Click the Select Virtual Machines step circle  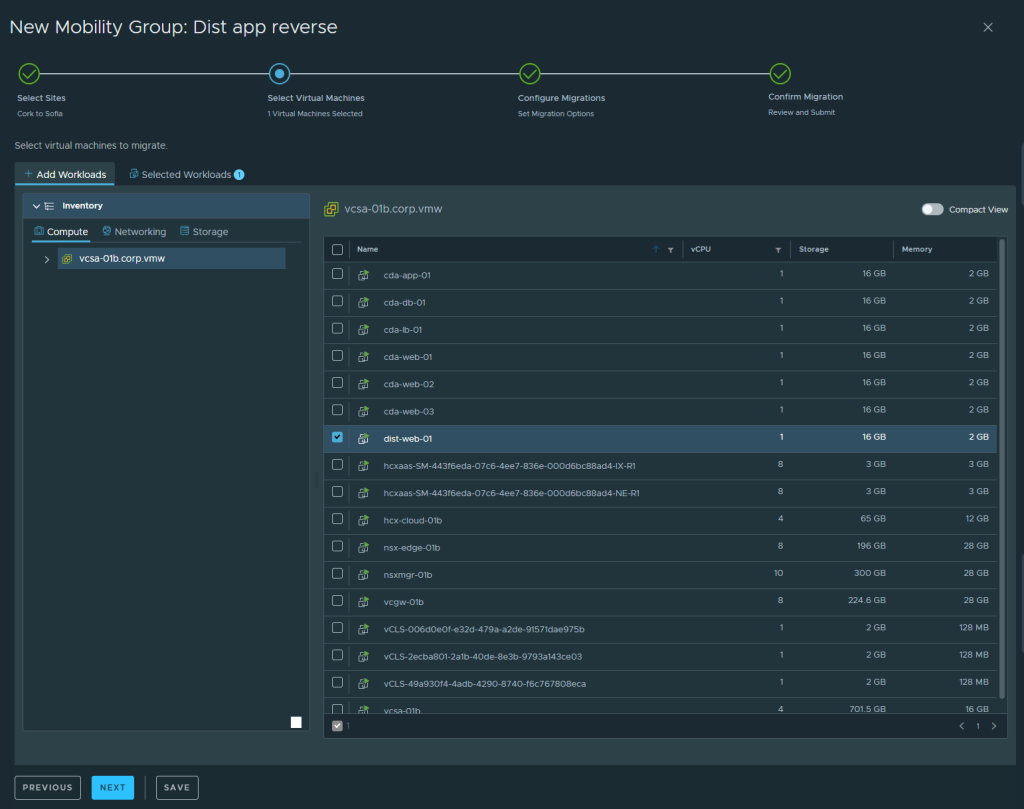pyautogui.click(x=280, y=73)
